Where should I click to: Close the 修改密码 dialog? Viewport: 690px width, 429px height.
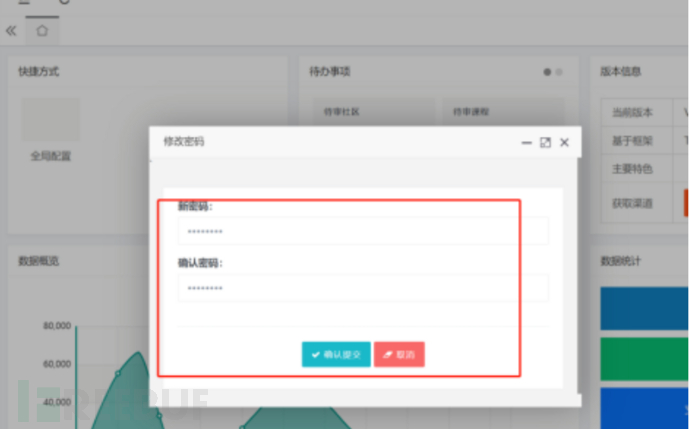[x=564, y=143]
